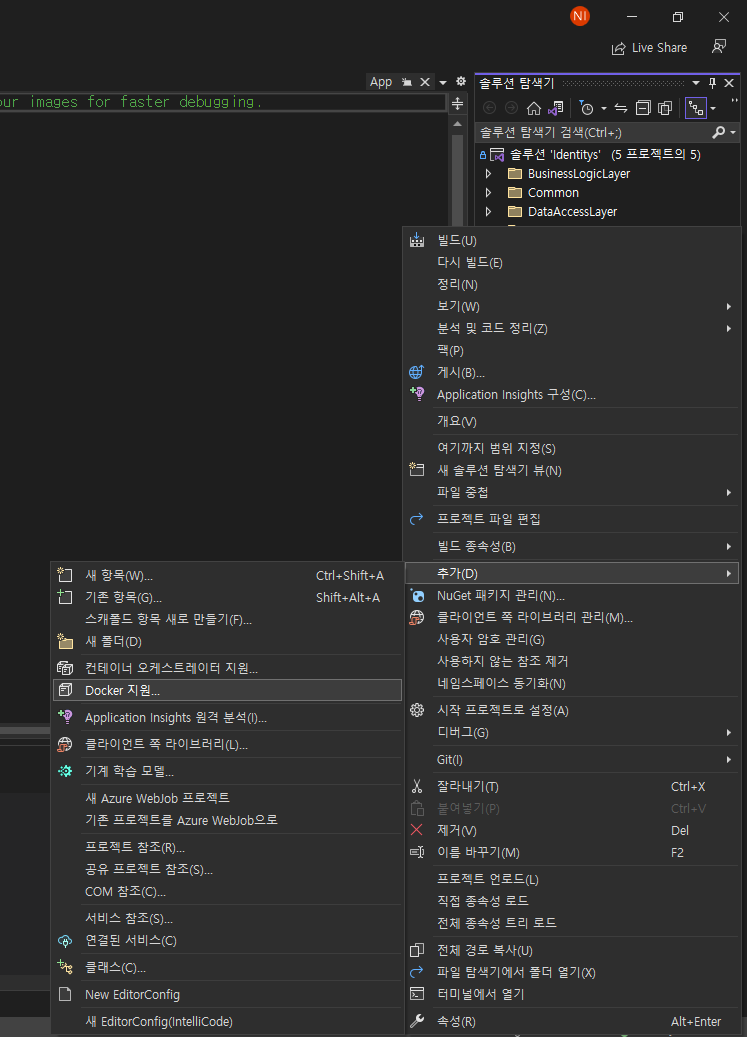Click the Home icon in Solution Explorer toolbar
Viewport: 747px width, 1037px height.
(x=533, y=108)
